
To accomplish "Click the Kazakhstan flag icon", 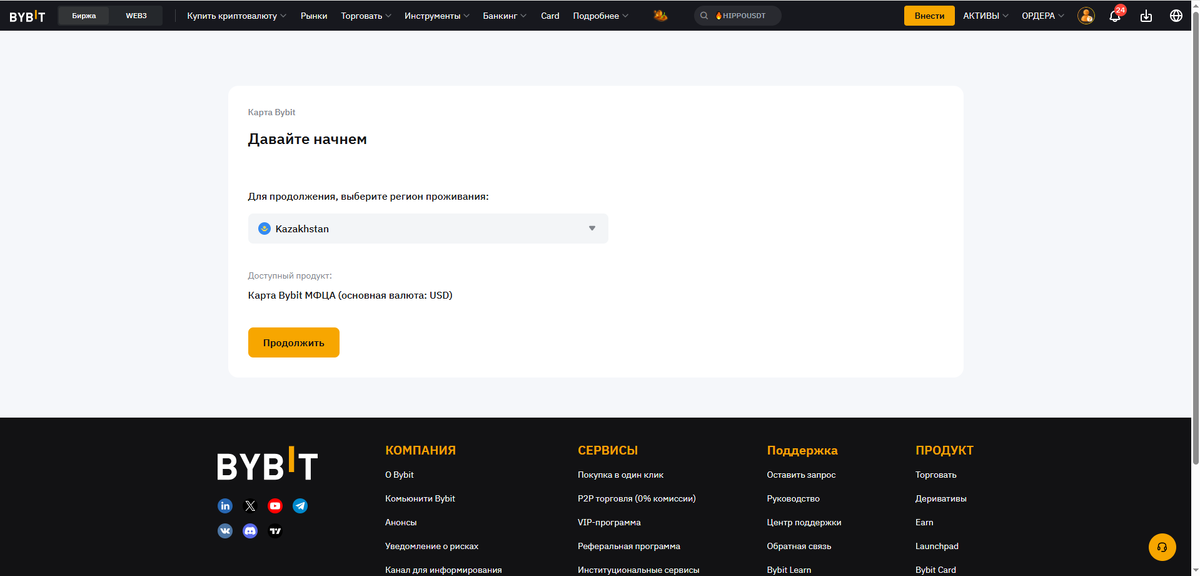I will (x=264, y=228).
